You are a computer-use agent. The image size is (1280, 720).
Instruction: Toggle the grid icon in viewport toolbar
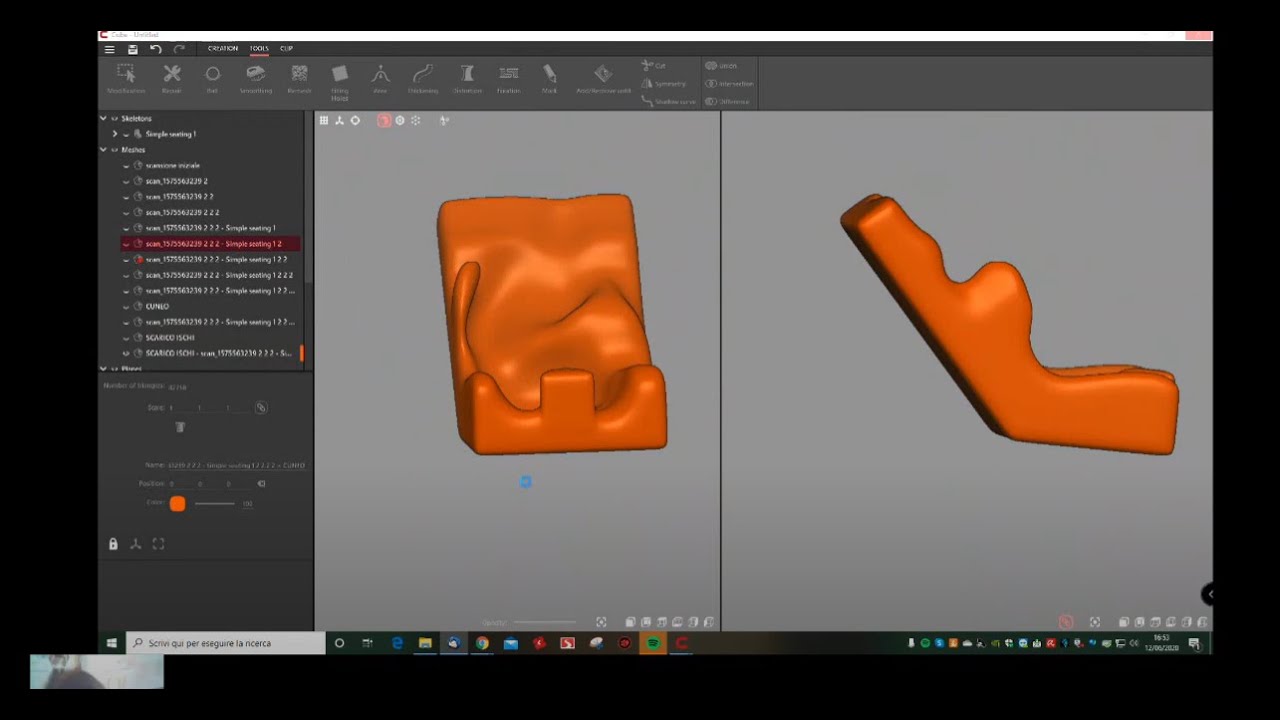(x=324, y=120)
